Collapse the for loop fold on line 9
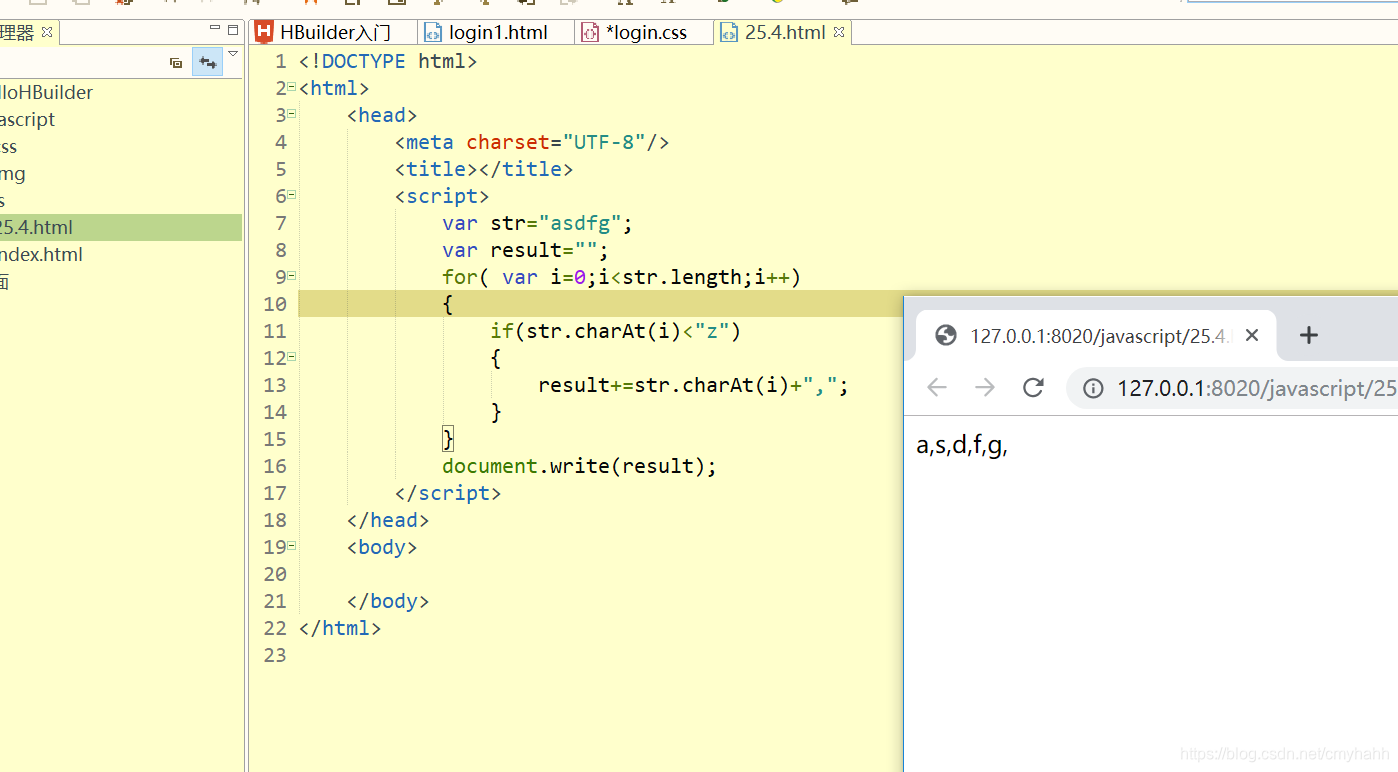This screenshot has height=772, width=1398. point(292,276)
